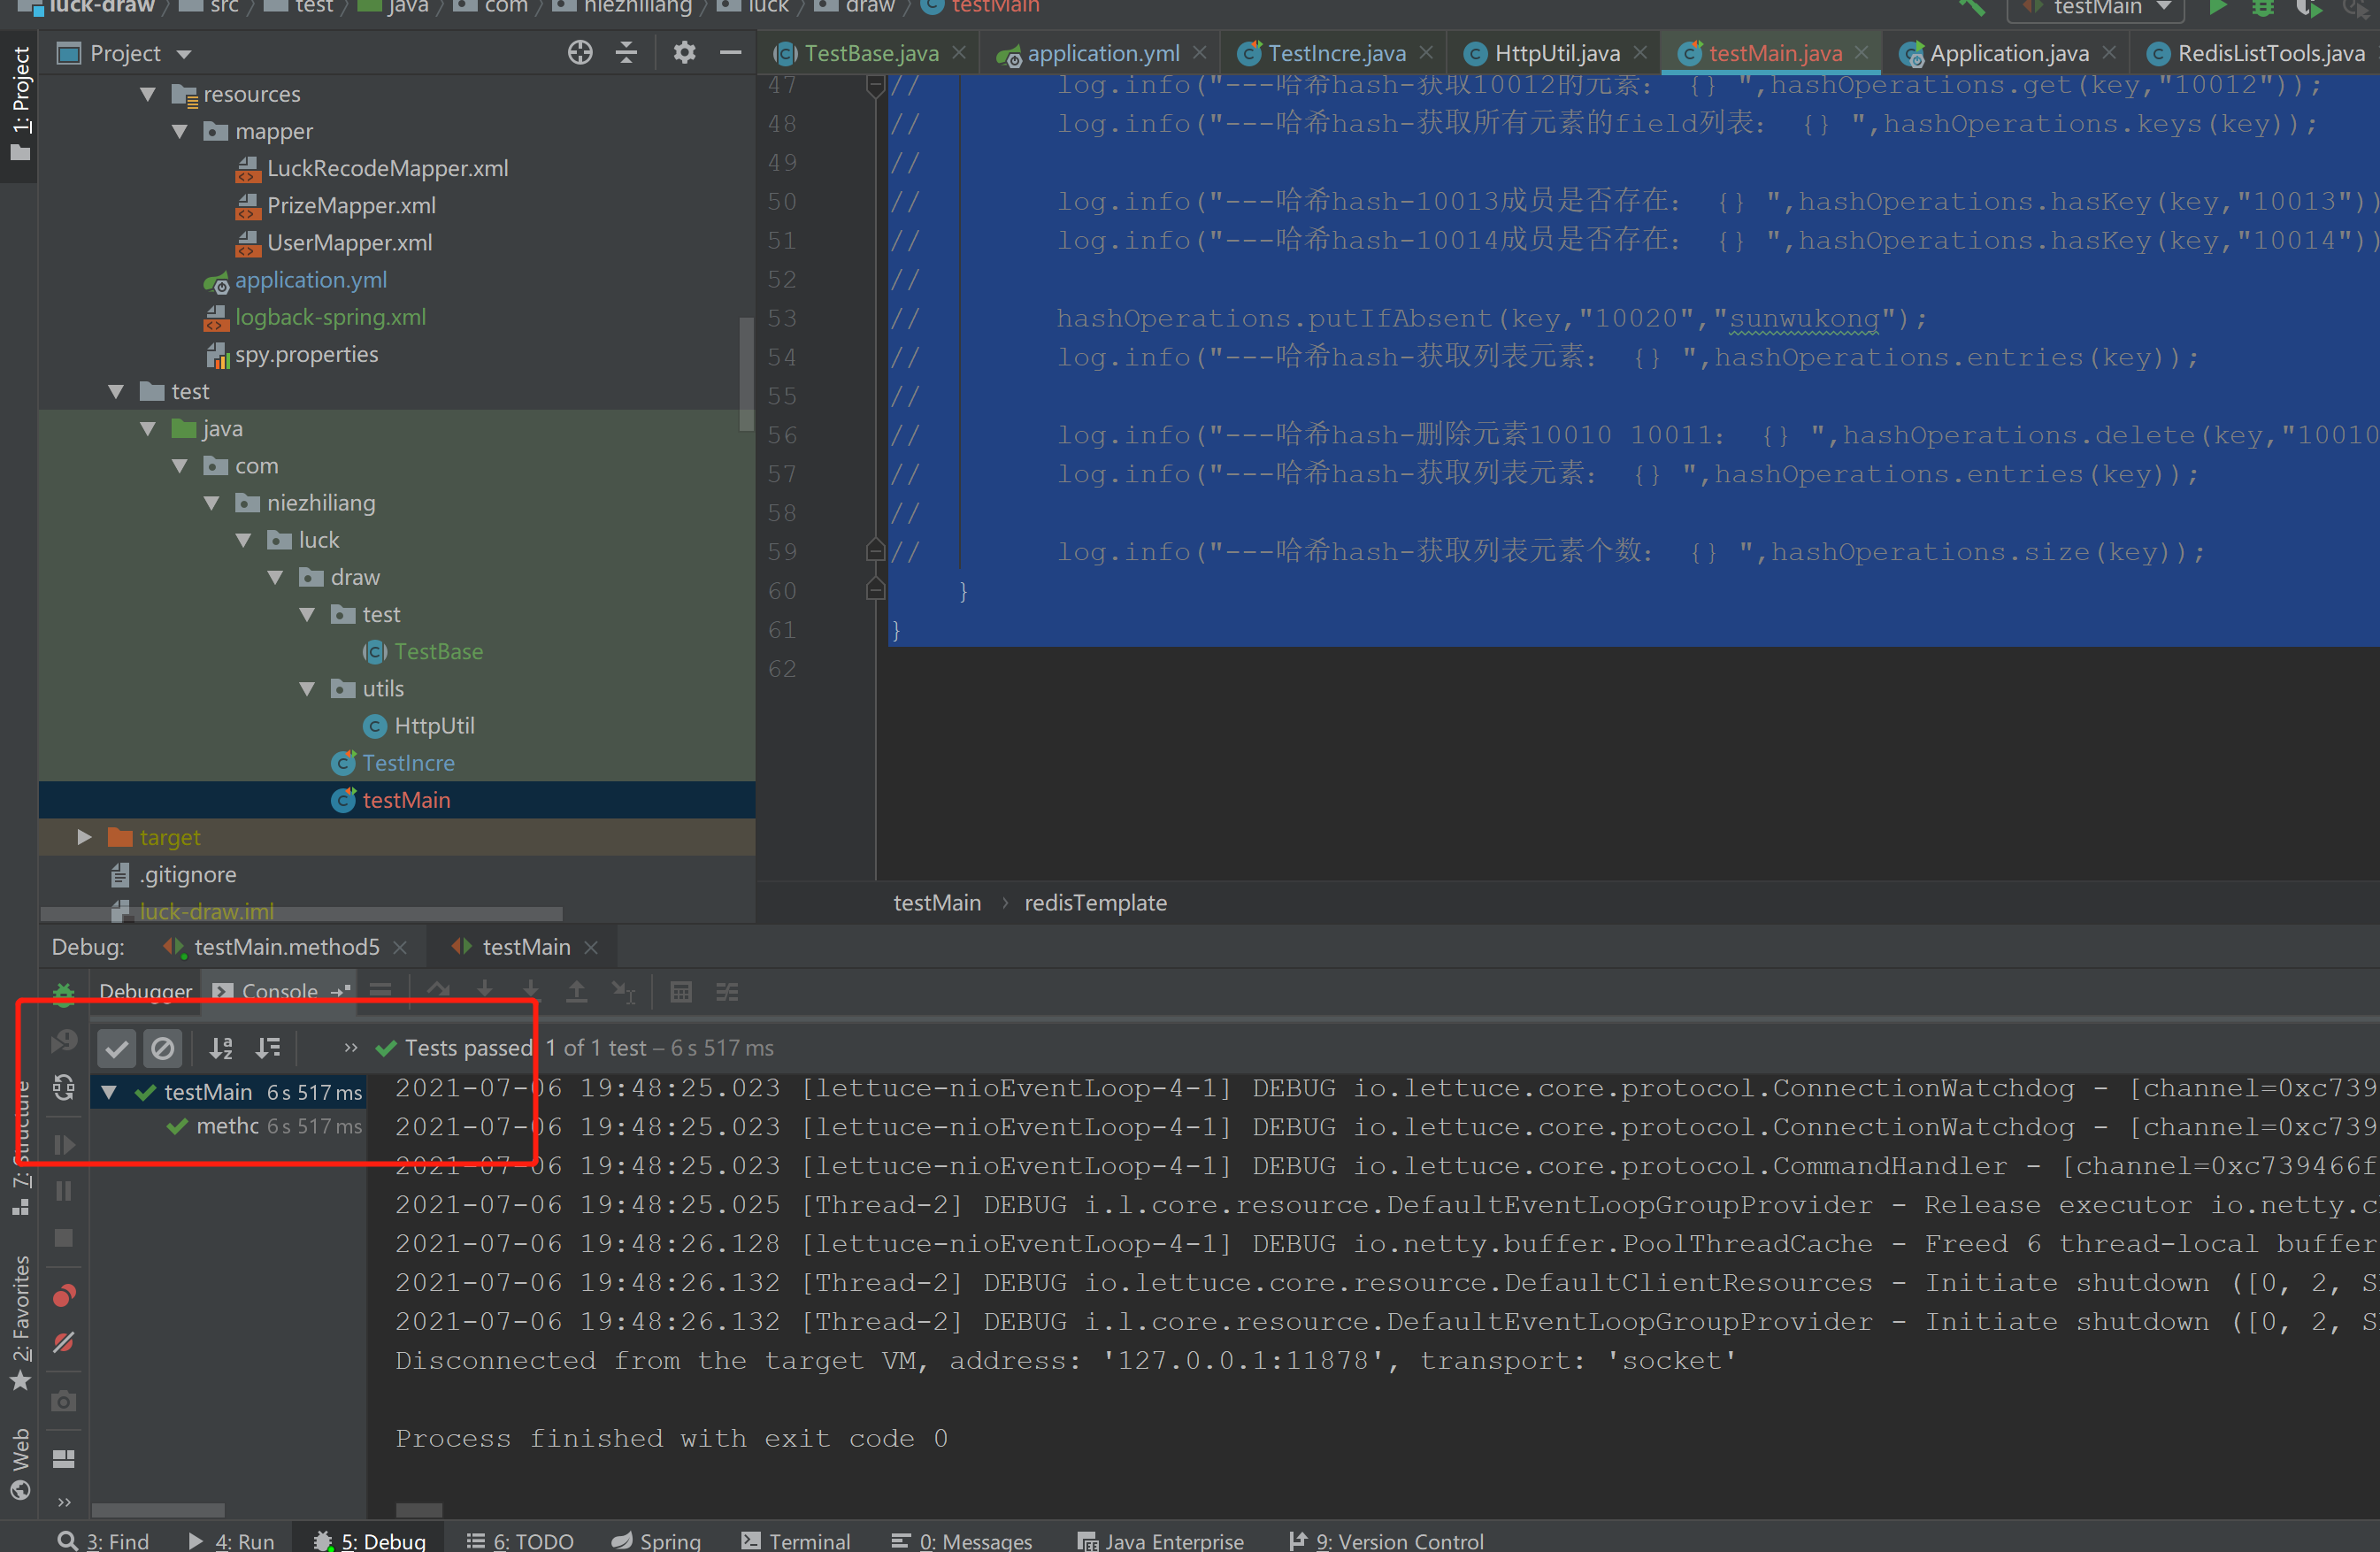Switch to the Debugger tab
This screenshot has height=1552, width=2380.
click(x=146, y=991)
